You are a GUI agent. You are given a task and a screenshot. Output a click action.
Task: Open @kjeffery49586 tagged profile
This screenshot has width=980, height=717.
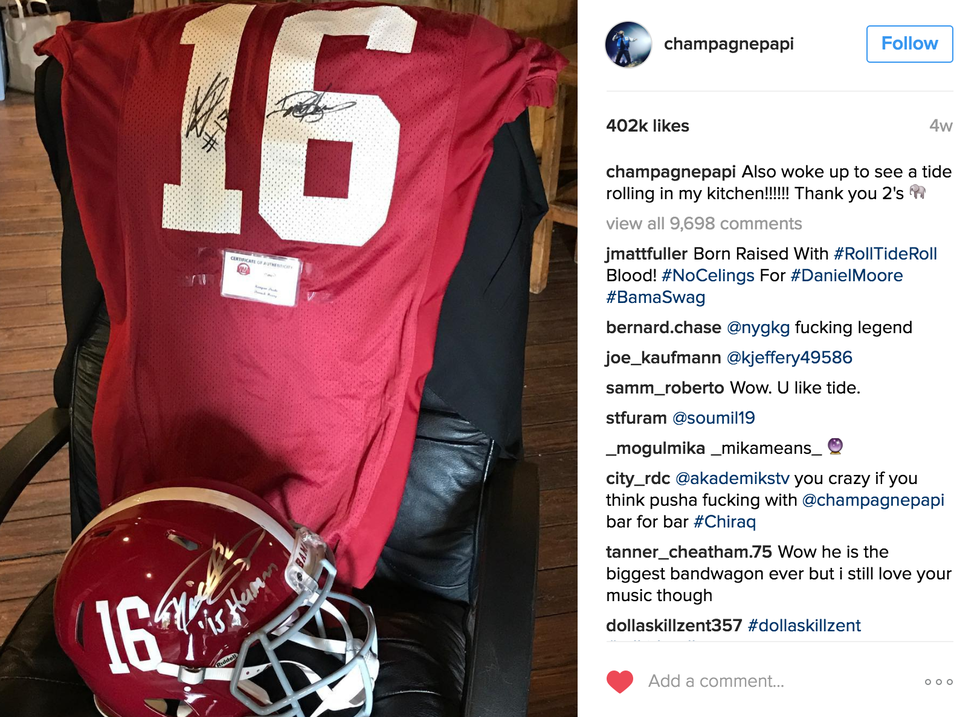pos(789,358)
